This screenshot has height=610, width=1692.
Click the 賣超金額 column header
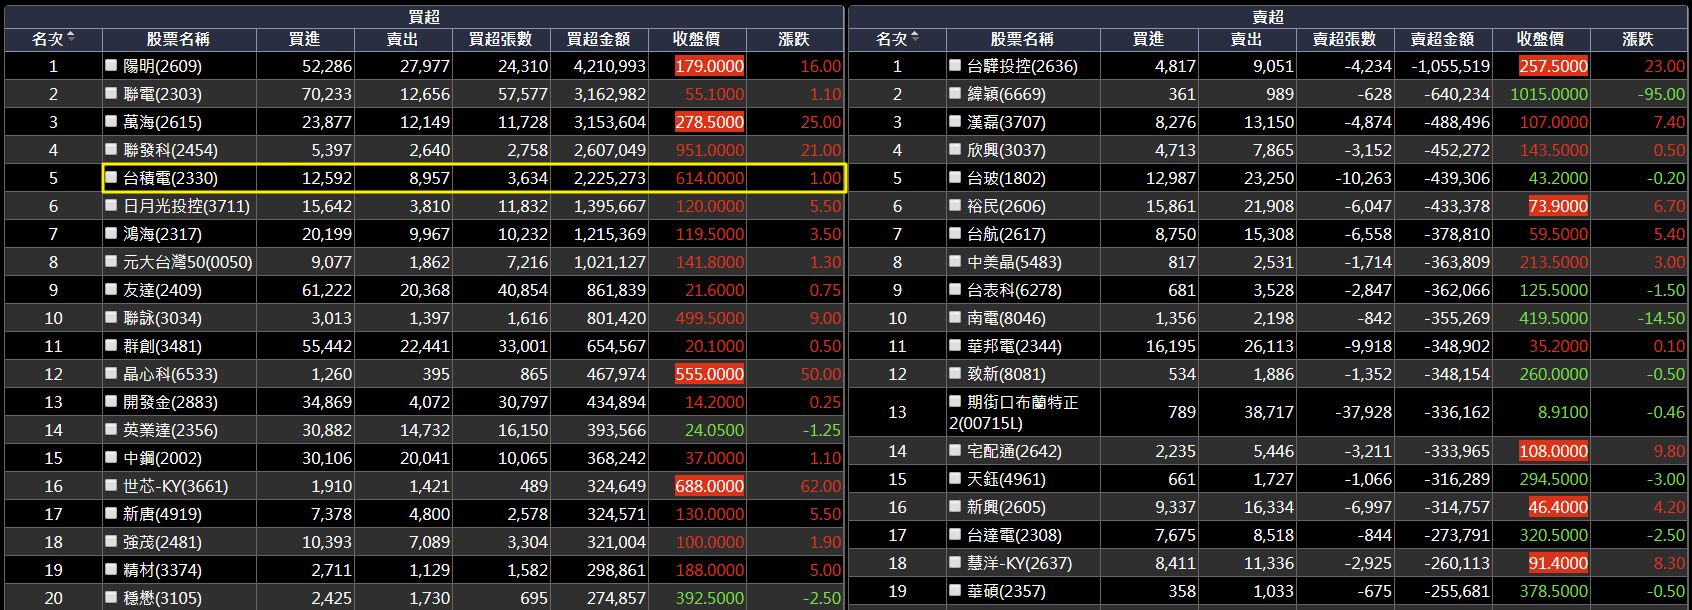click(1443, 39)
